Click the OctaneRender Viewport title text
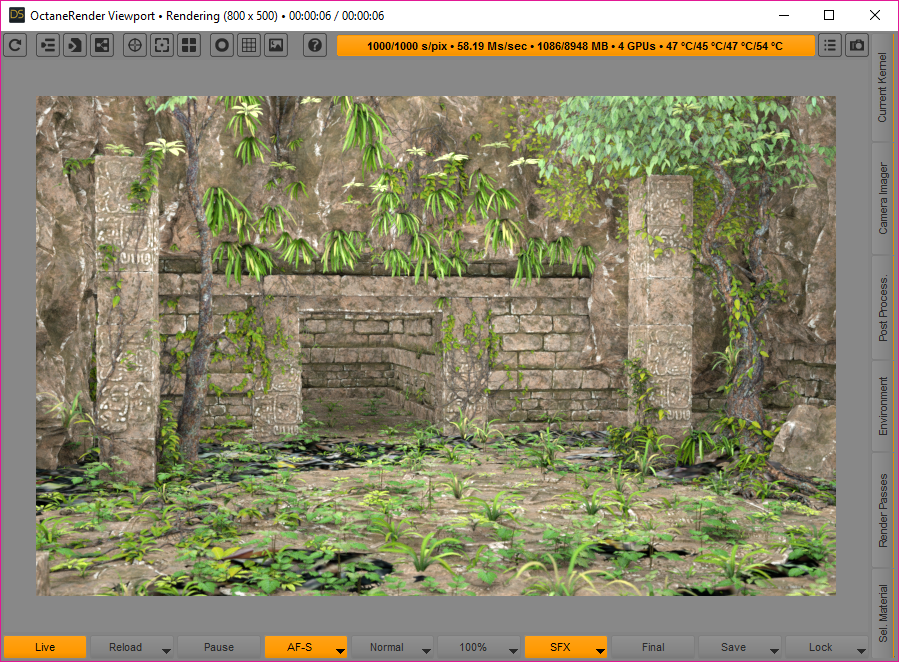Image resolution: width=899 pixels, height=662 pixels. pyautogui.click(x=93, y=15)
